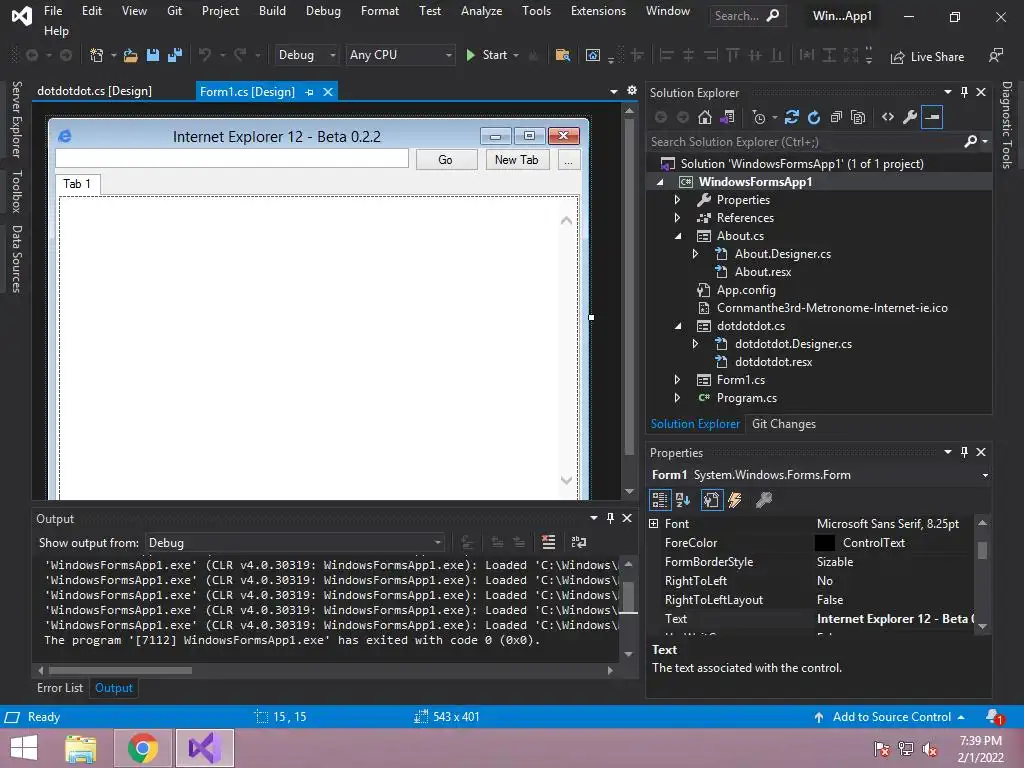
Task: Click the View Code icon in Solution Explorer
Action: tap(888, 118)
